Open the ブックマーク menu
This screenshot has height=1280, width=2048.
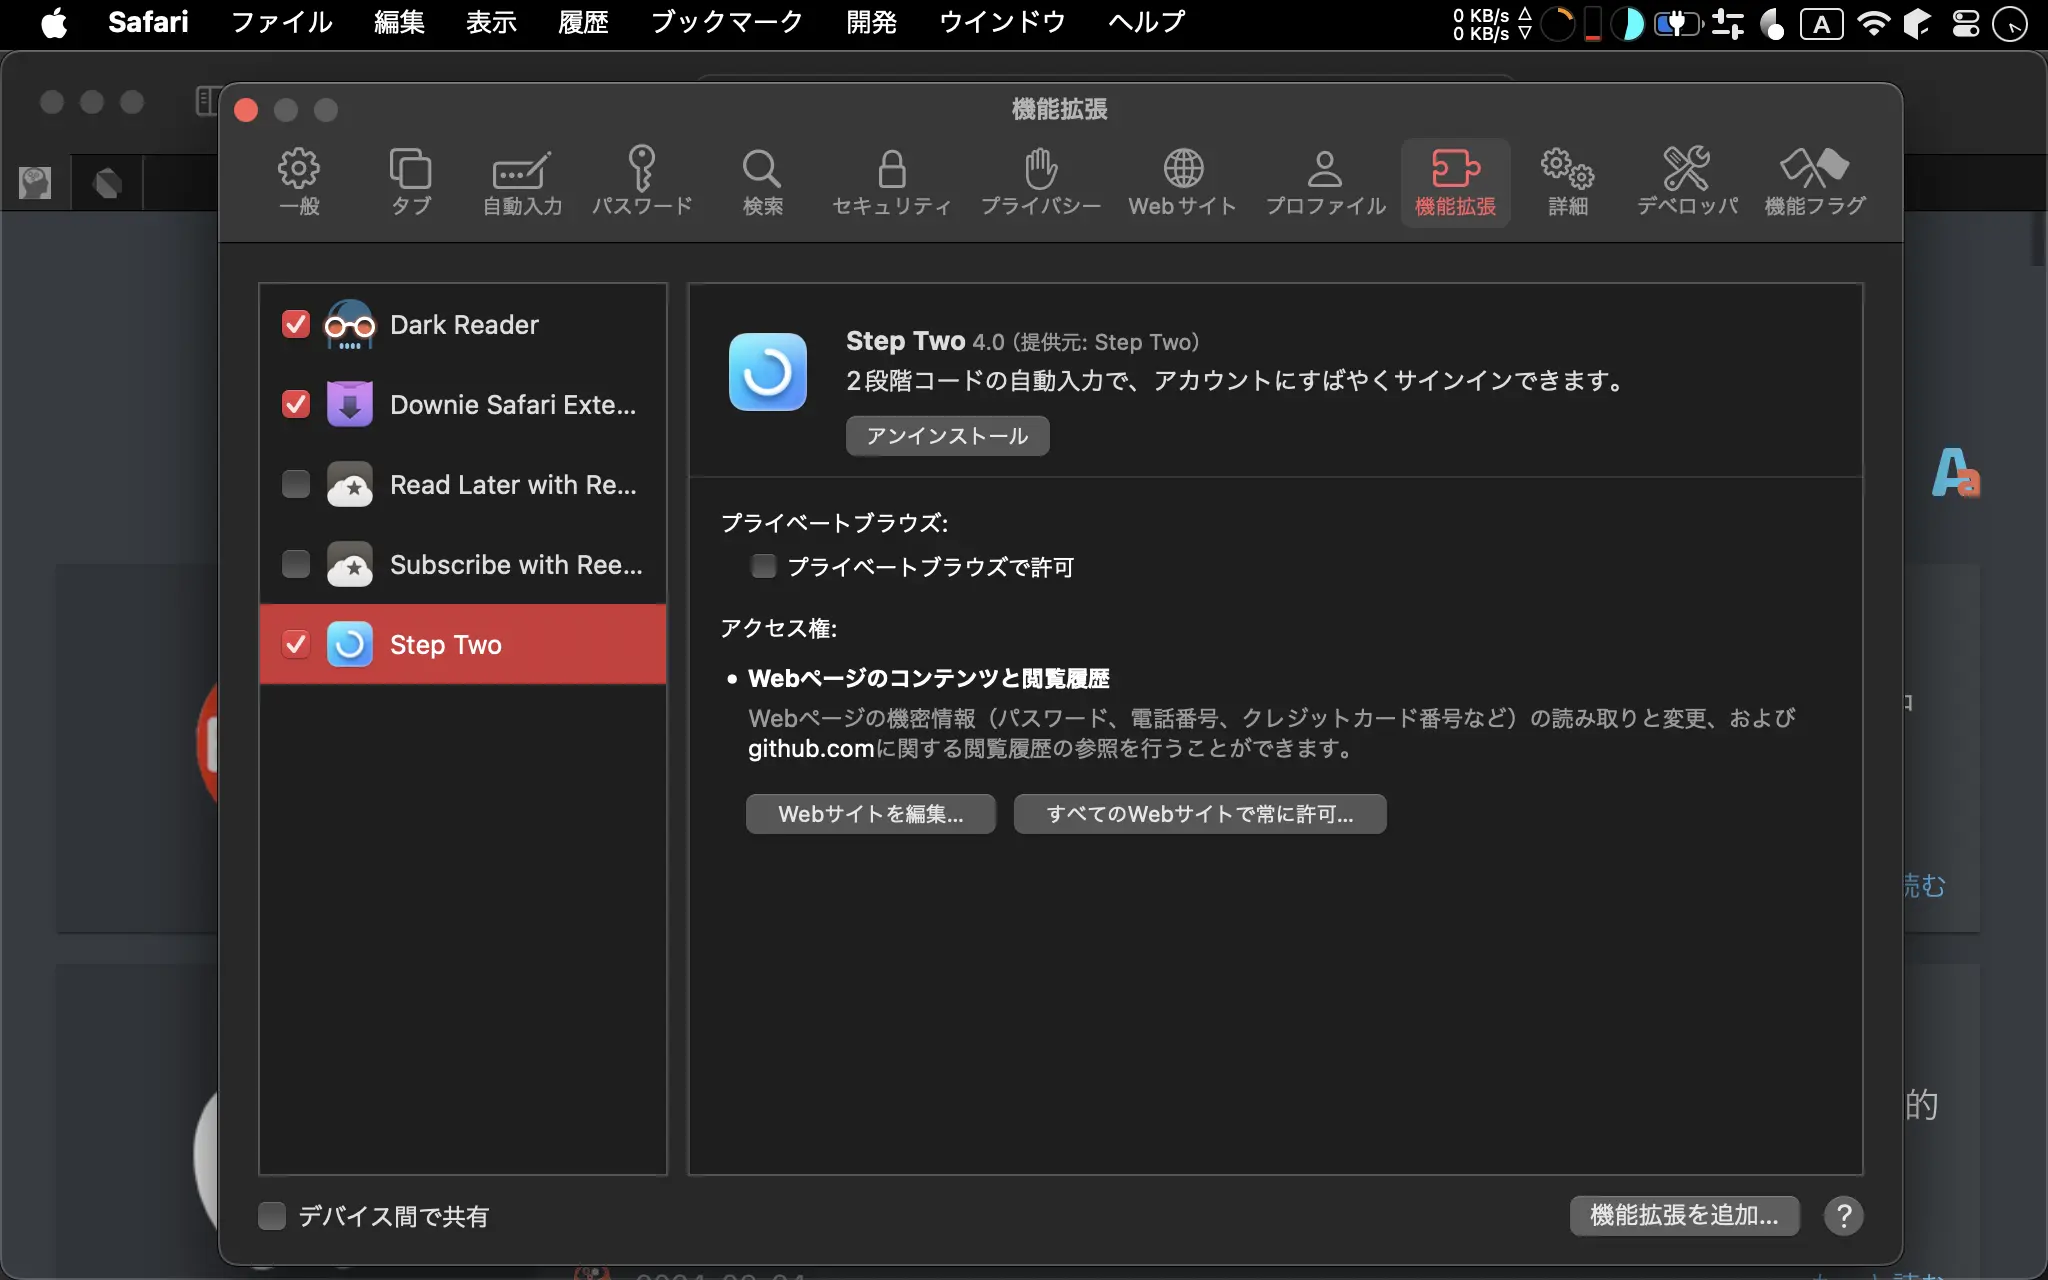tap(727, 22)
